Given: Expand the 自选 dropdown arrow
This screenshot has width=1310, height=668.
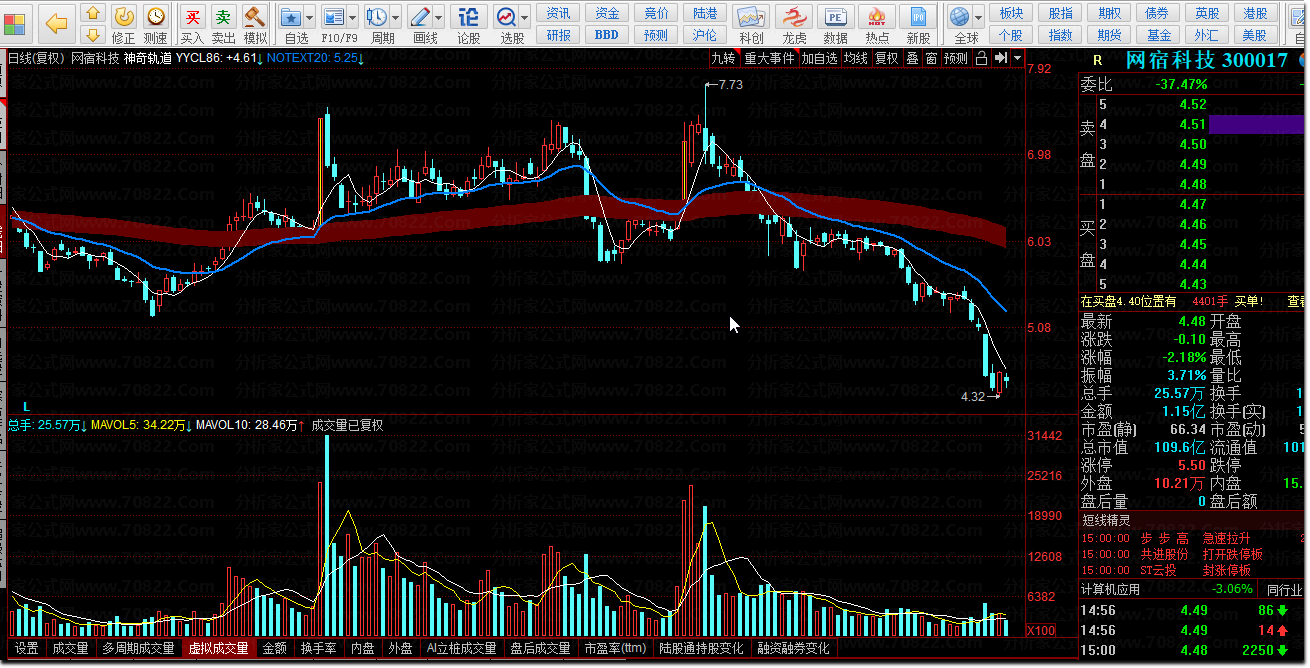Looking at the screenshot, I should coord(310,17).
